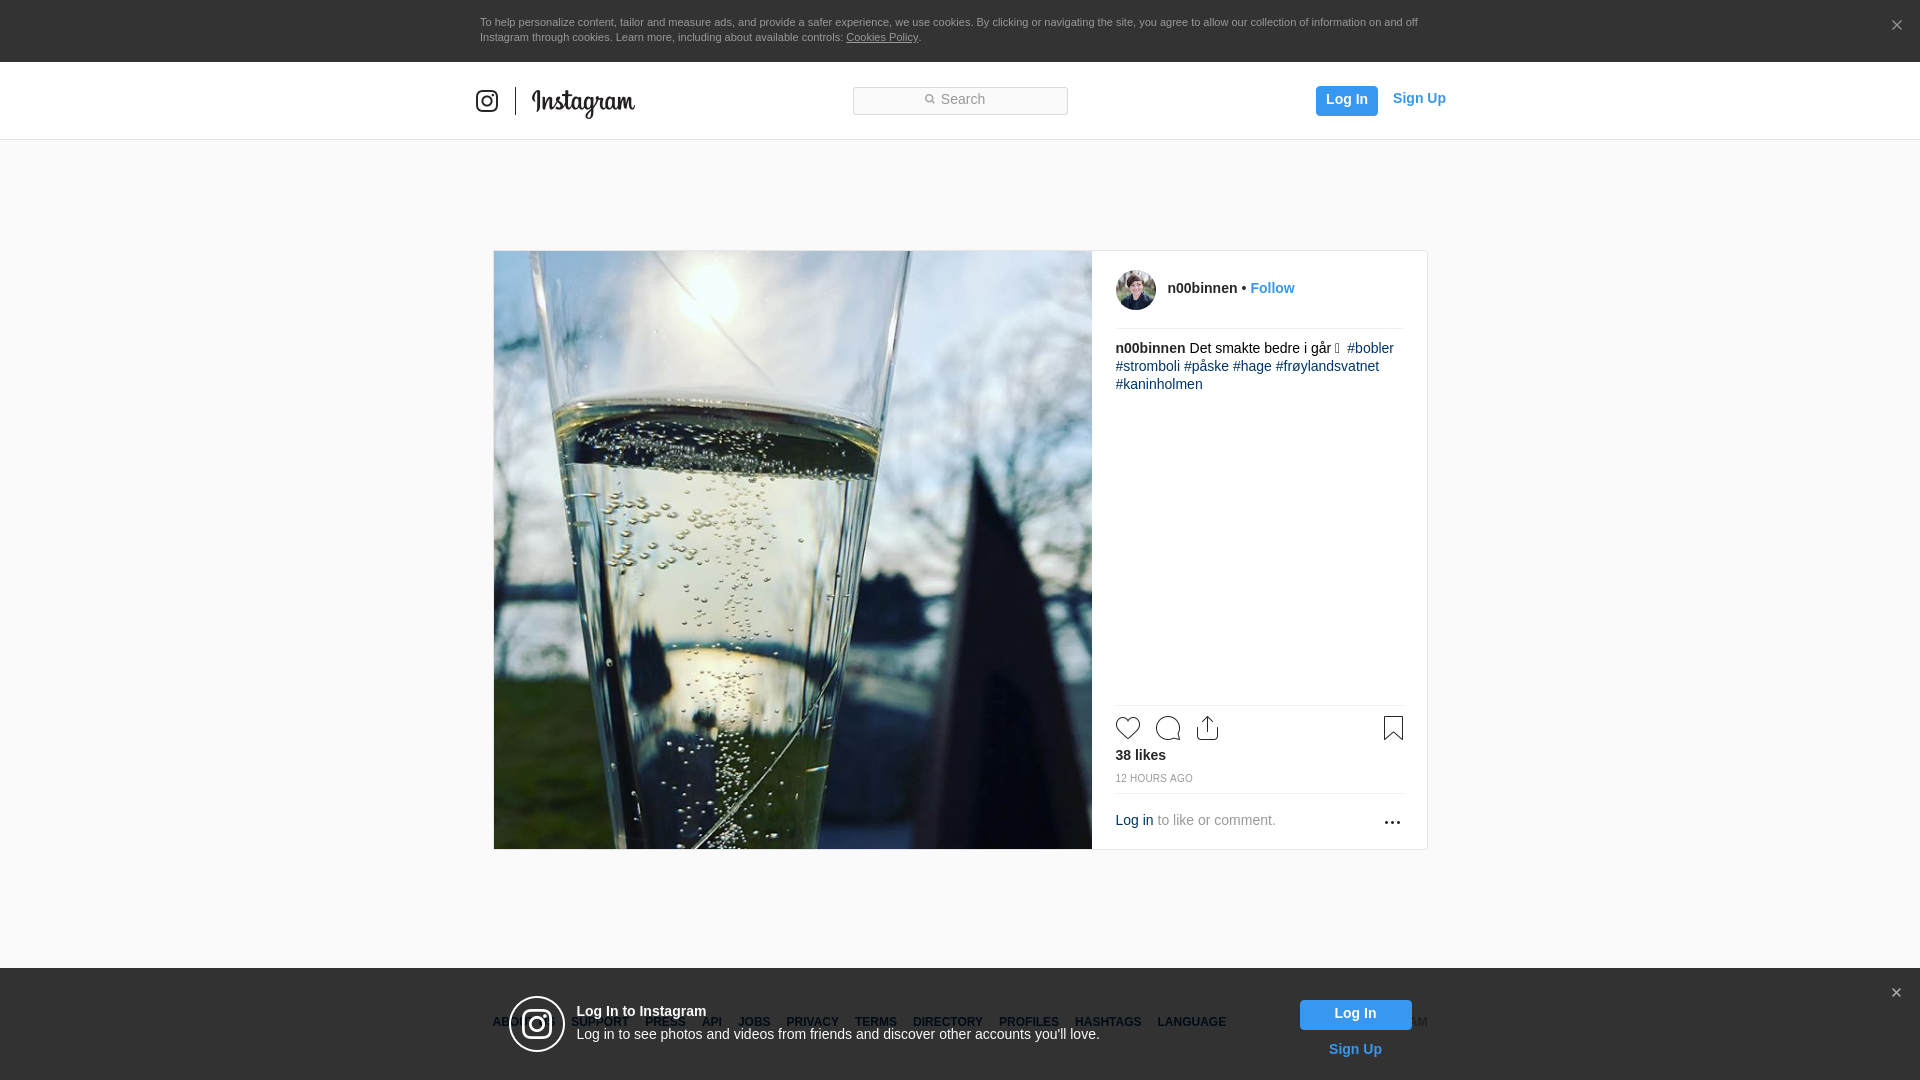Open the Cookies Policy link
This screenshot has width=1920, height=1080.
(x=882, y=37)
